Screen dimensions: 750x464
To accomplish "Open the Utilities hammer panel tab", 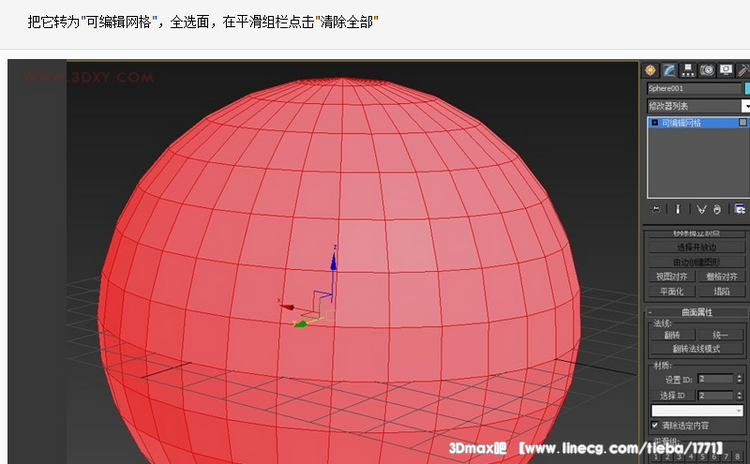I will 743,70.
